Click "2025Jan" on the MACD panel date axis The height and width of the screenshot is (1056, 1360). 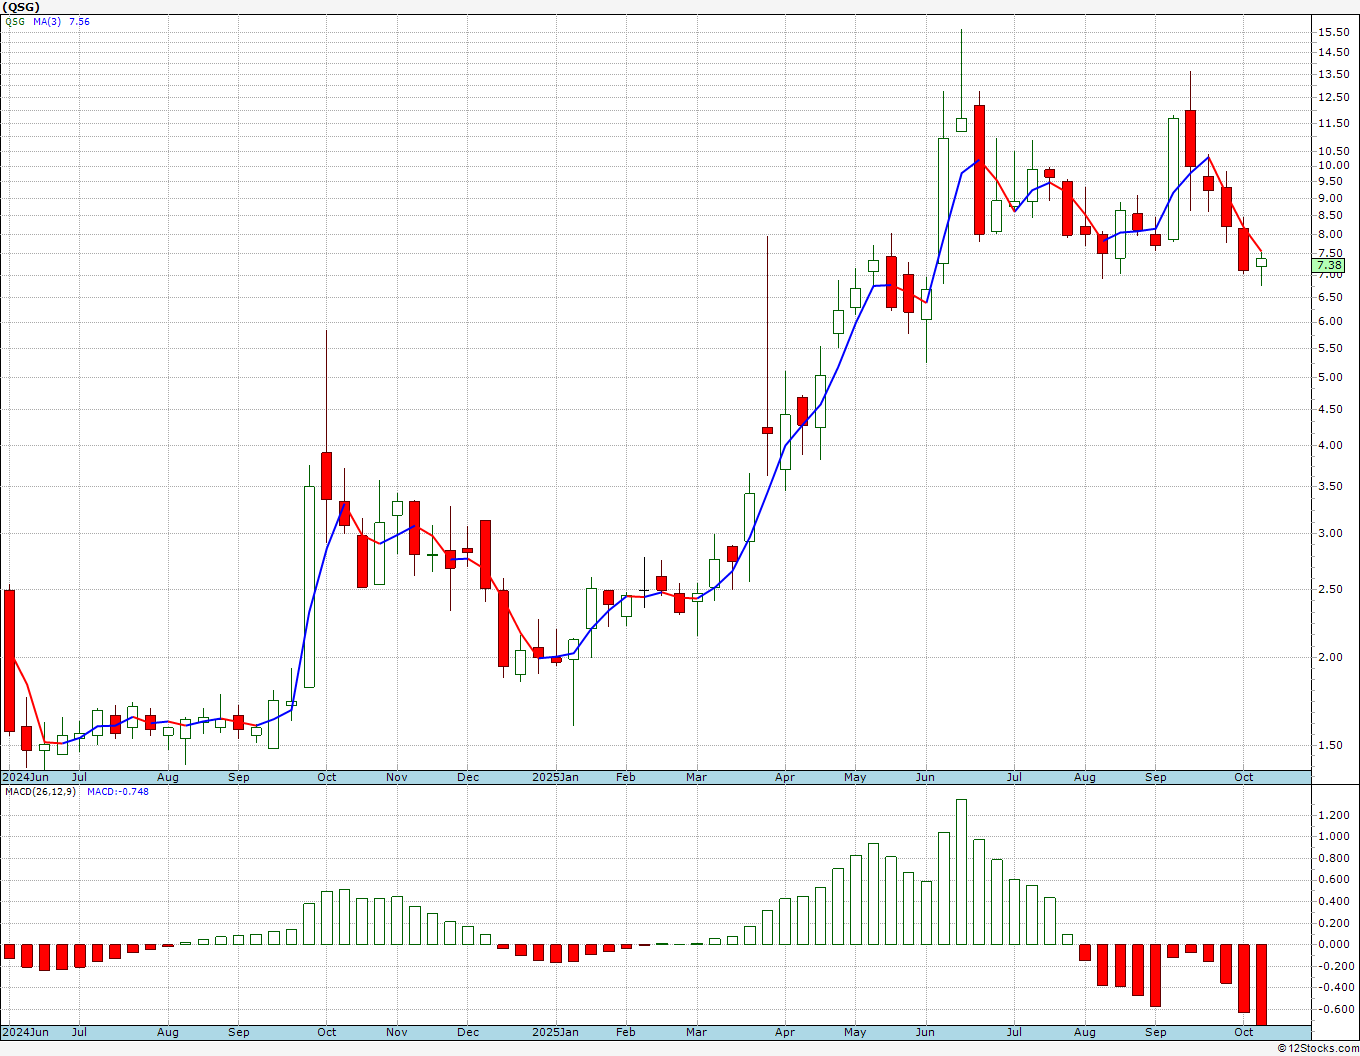click(555, 1032)
